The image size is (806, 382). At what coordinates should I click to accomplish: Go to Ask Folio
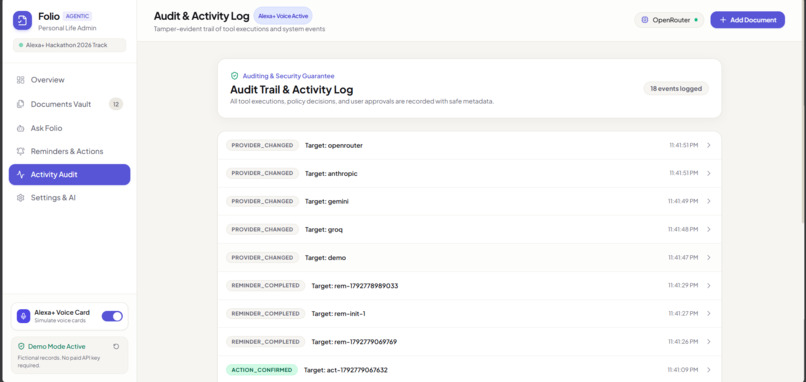click(x=69, y=129)
